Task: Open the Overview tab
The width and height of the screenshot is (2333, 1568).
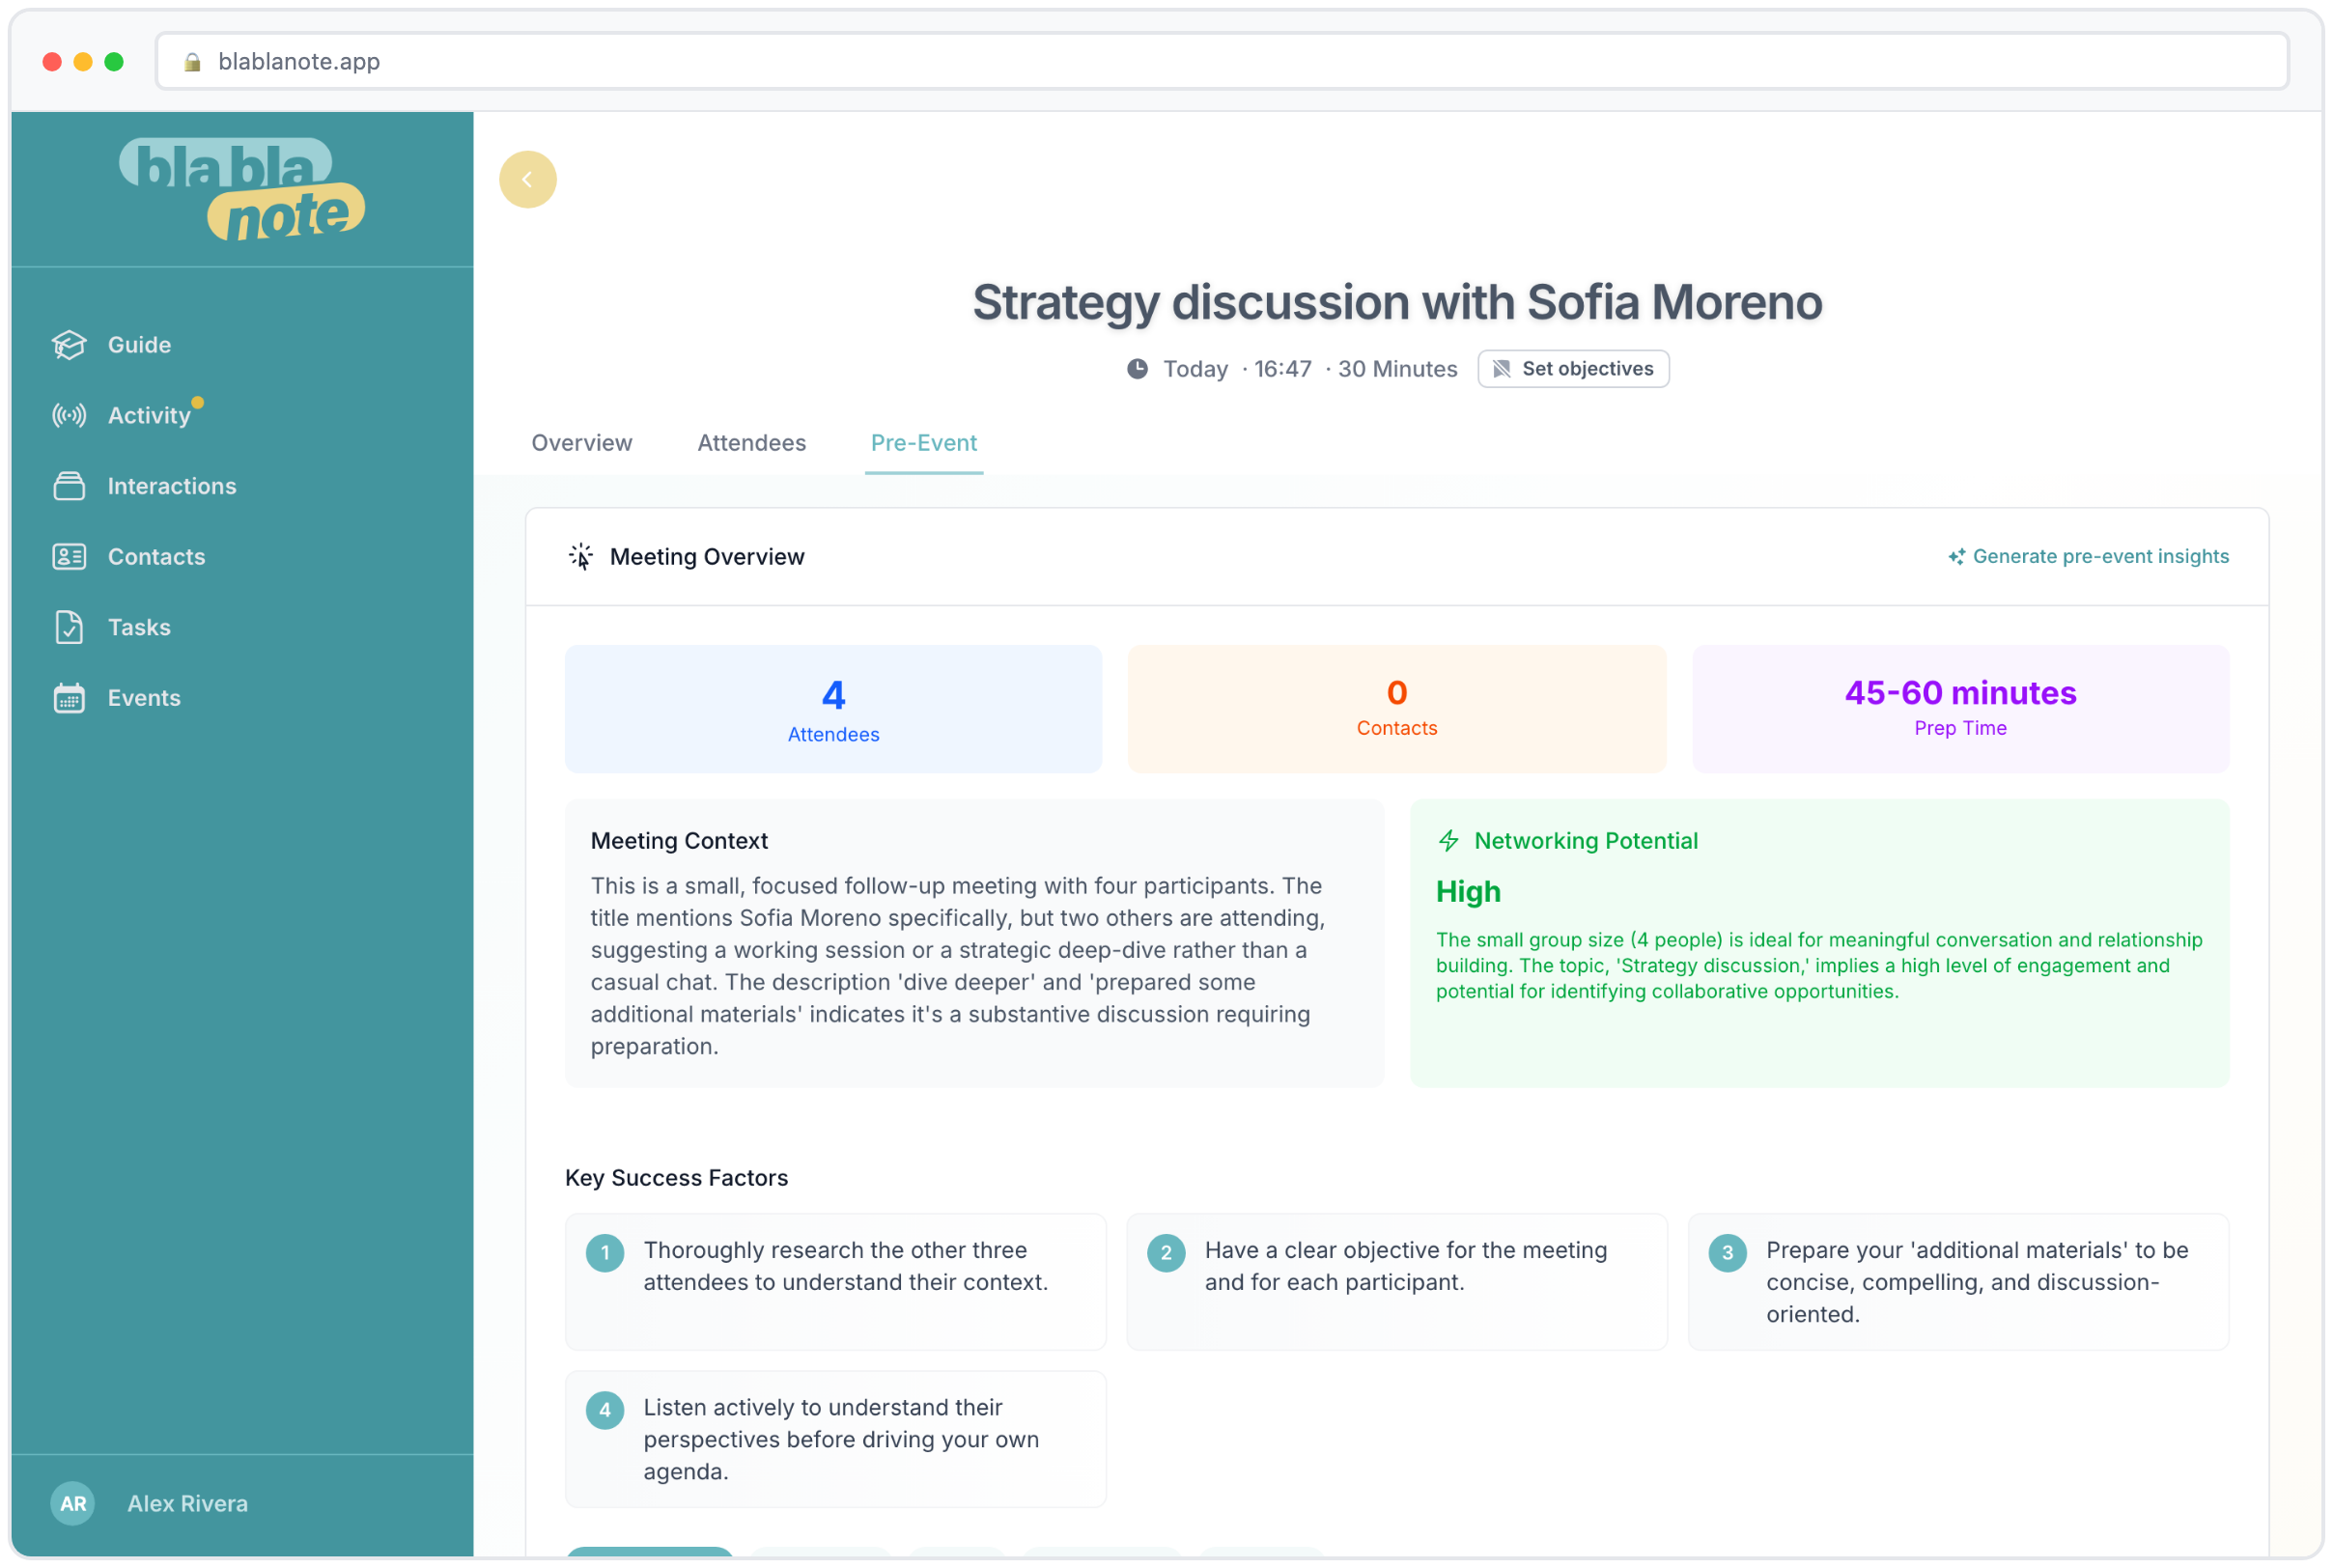Action: [581, 443]
